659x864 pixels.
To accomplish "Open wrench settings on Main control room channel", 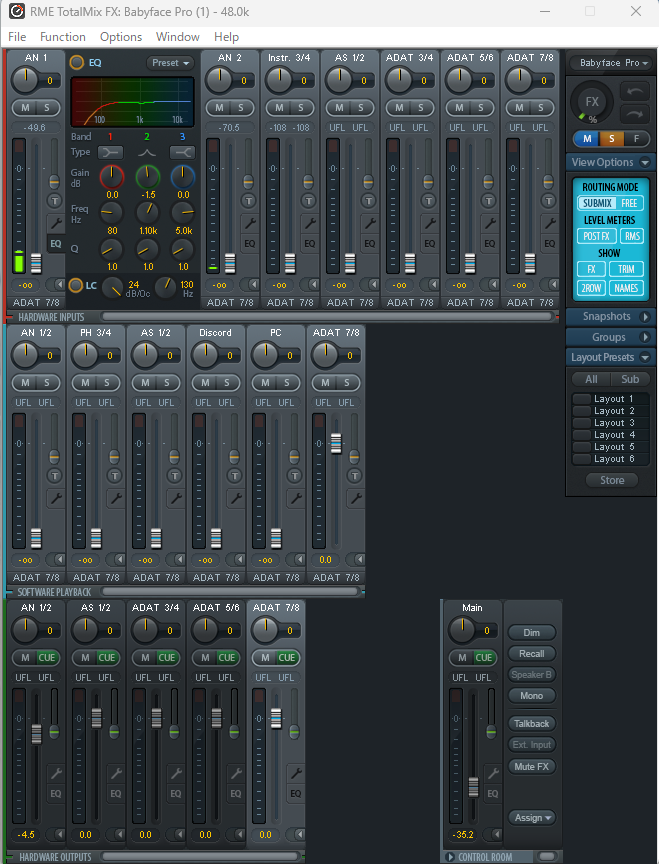I will coord(493,773).
